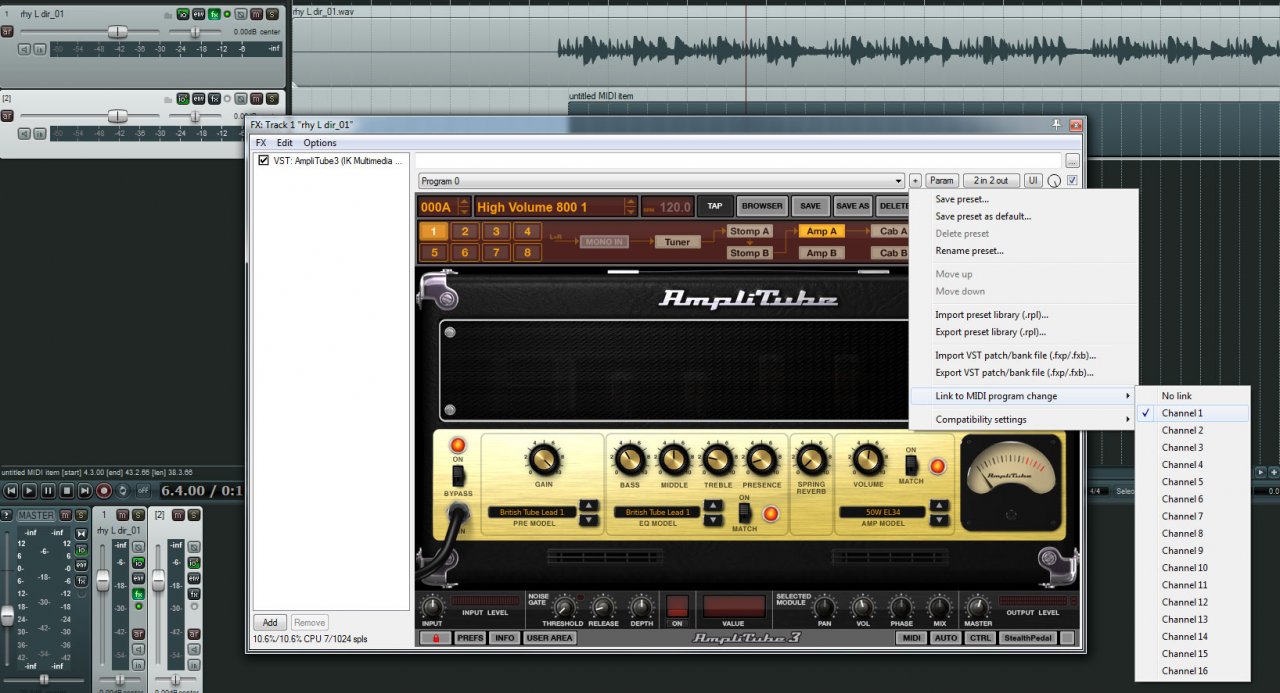Mute track 1 rhy L dir_01 in track panel

click(257, 14)
